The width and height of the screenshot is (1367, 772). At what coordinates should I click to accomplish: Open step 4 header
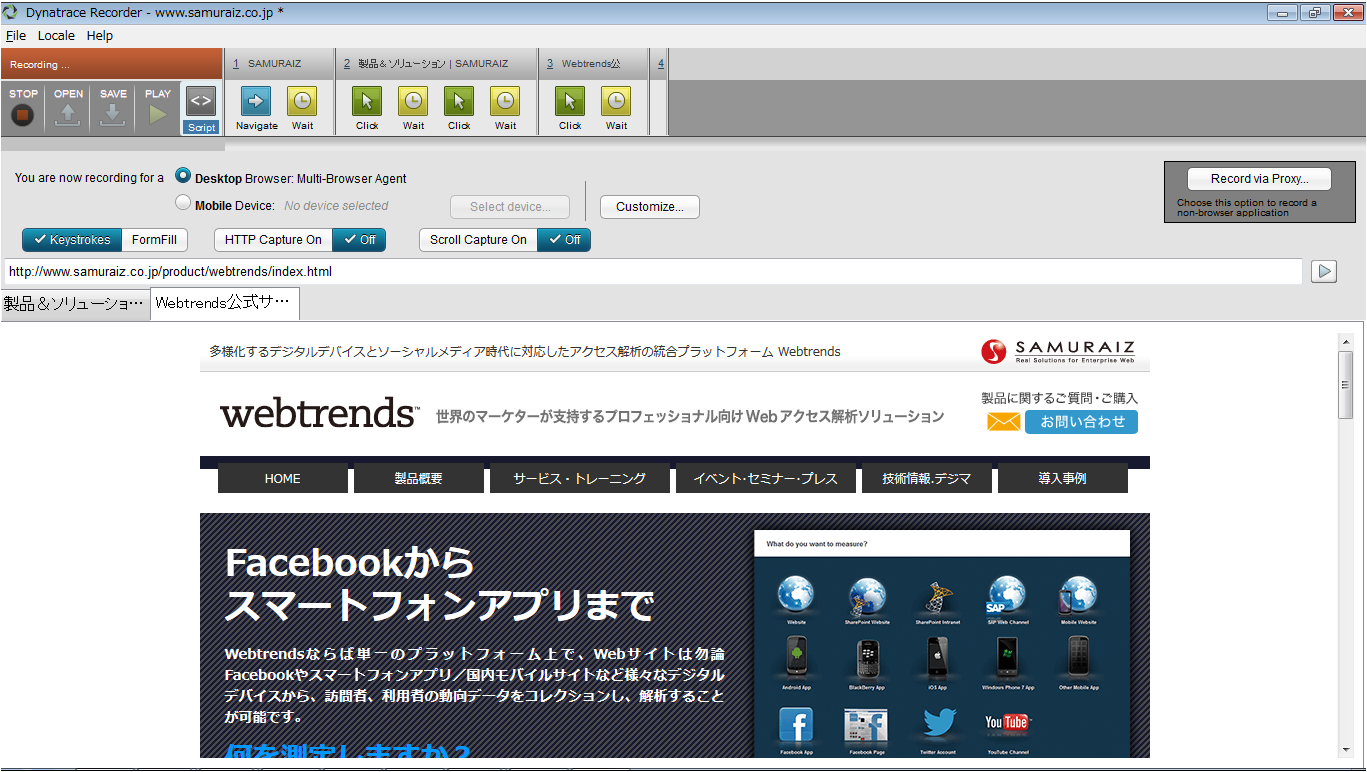coord(660,64)
